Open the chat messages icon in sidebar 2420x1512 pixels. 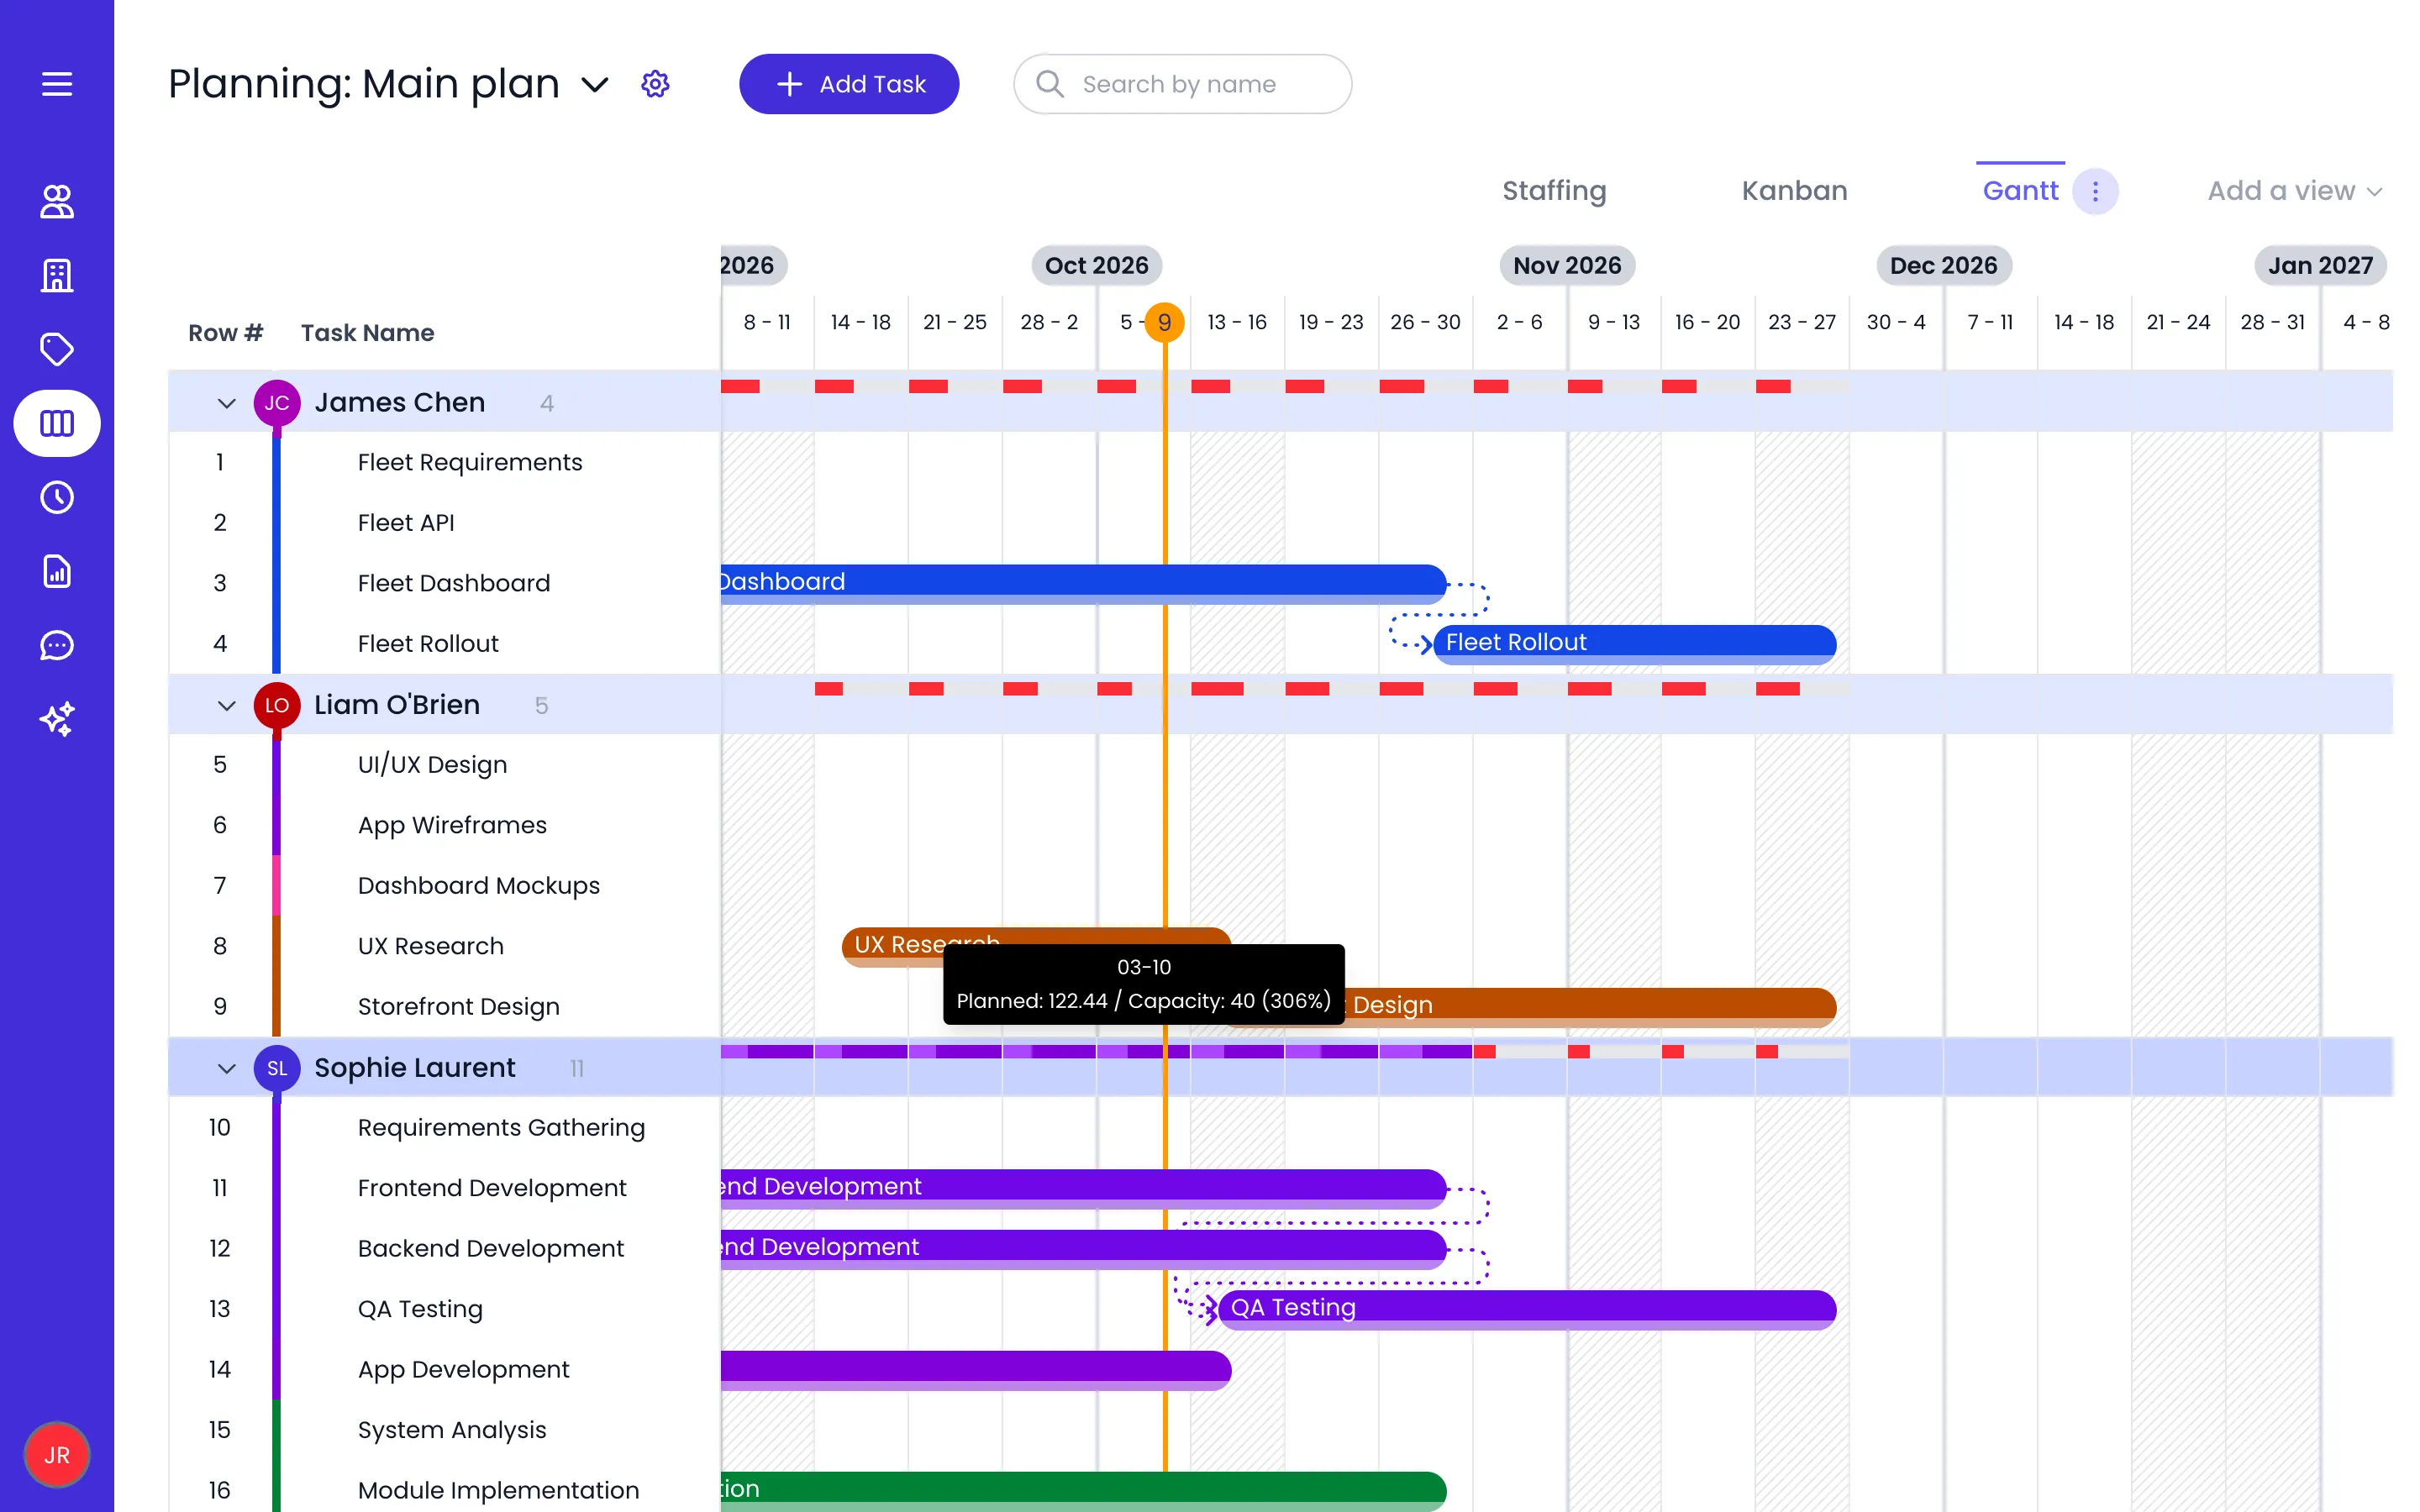pyautogui.click(x=57, y=646)
